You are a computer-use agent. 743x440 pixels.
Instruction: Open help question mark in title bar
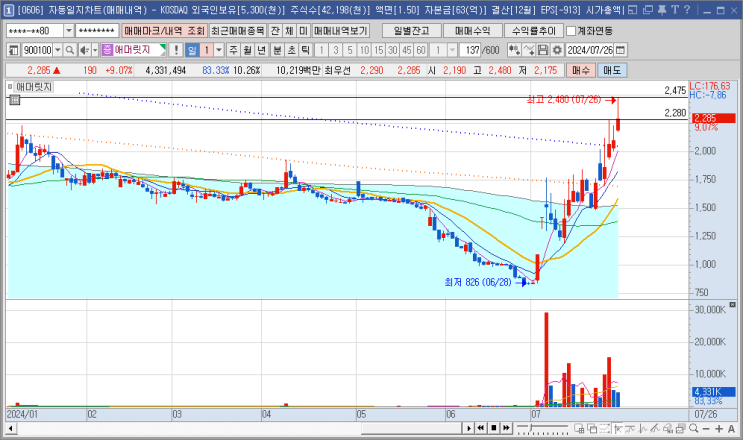pos(687,9)
